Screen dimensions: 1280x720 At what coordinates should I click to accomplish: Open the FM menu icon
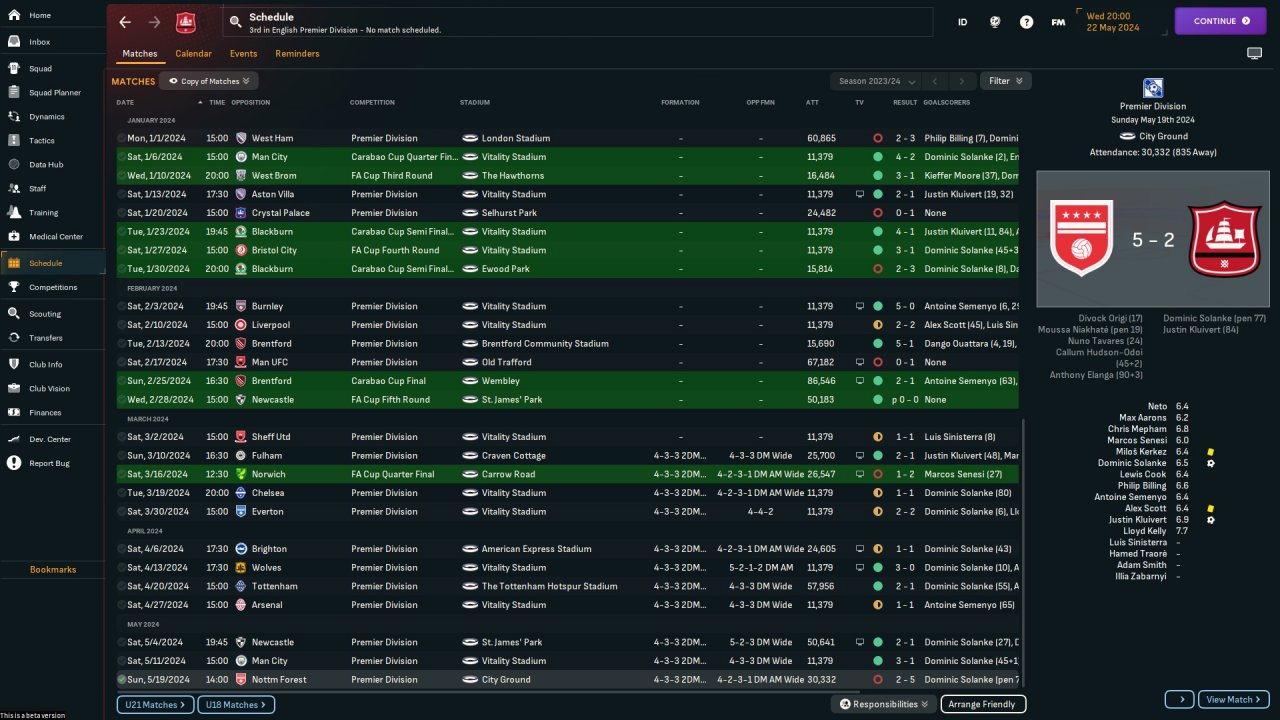pyautogui.click(x=1058, y=22)
